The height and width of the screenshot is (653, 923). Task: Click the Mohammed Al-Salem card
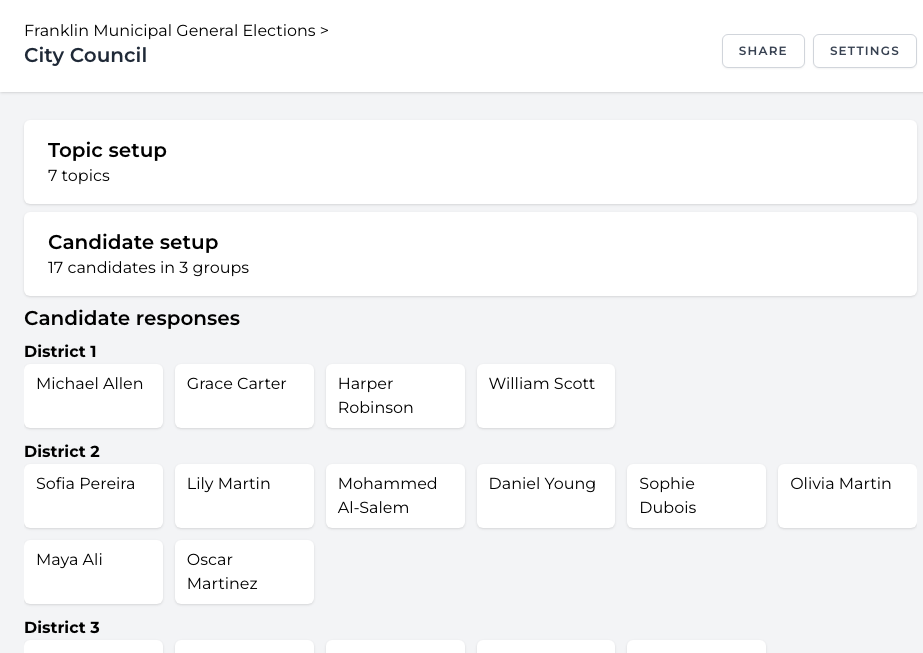(x=395, y=496)
